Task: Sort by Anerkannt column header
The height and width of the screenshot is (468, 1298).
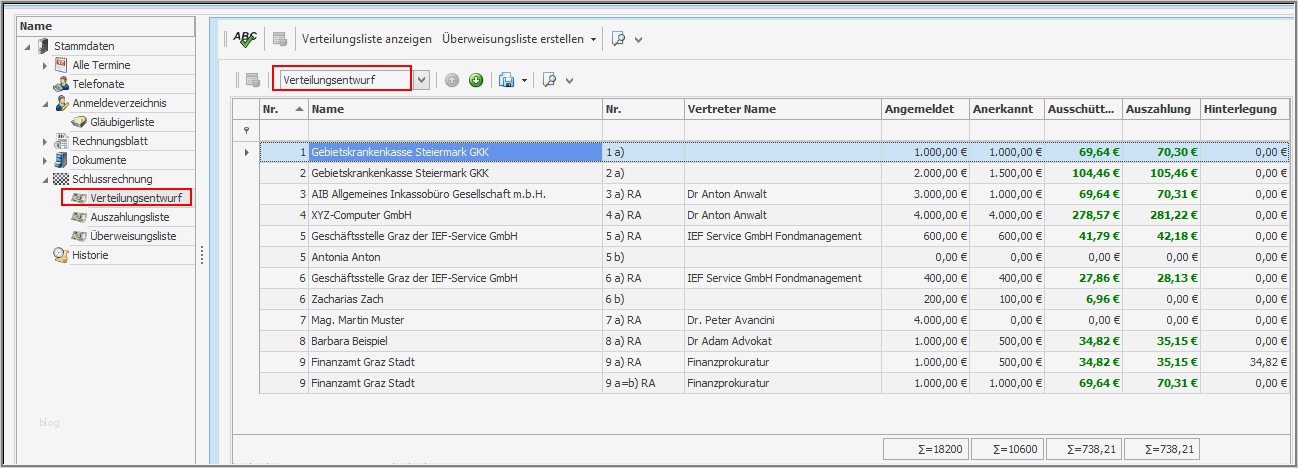Action: pyautogui.click(x=1007, y=109)
